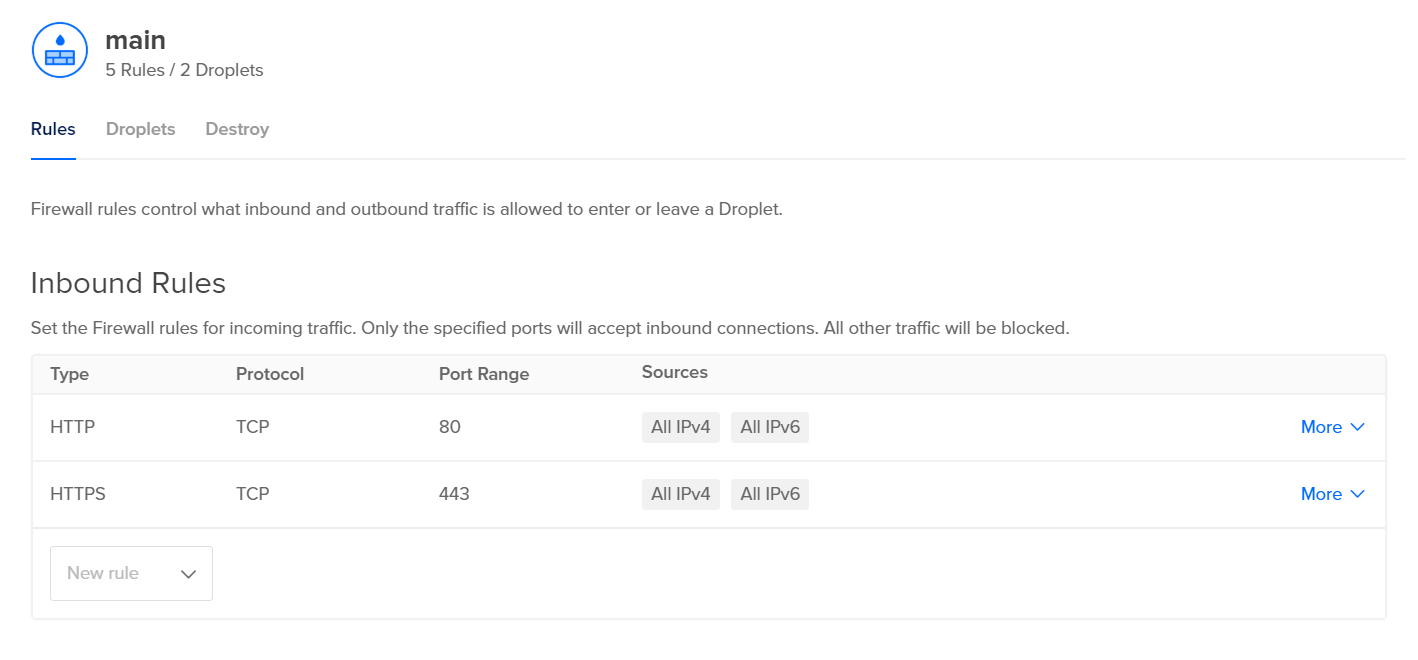Click the firewall icon beside main
Image resolution: width=1418 pixels, height=660 pixels.
60,50
